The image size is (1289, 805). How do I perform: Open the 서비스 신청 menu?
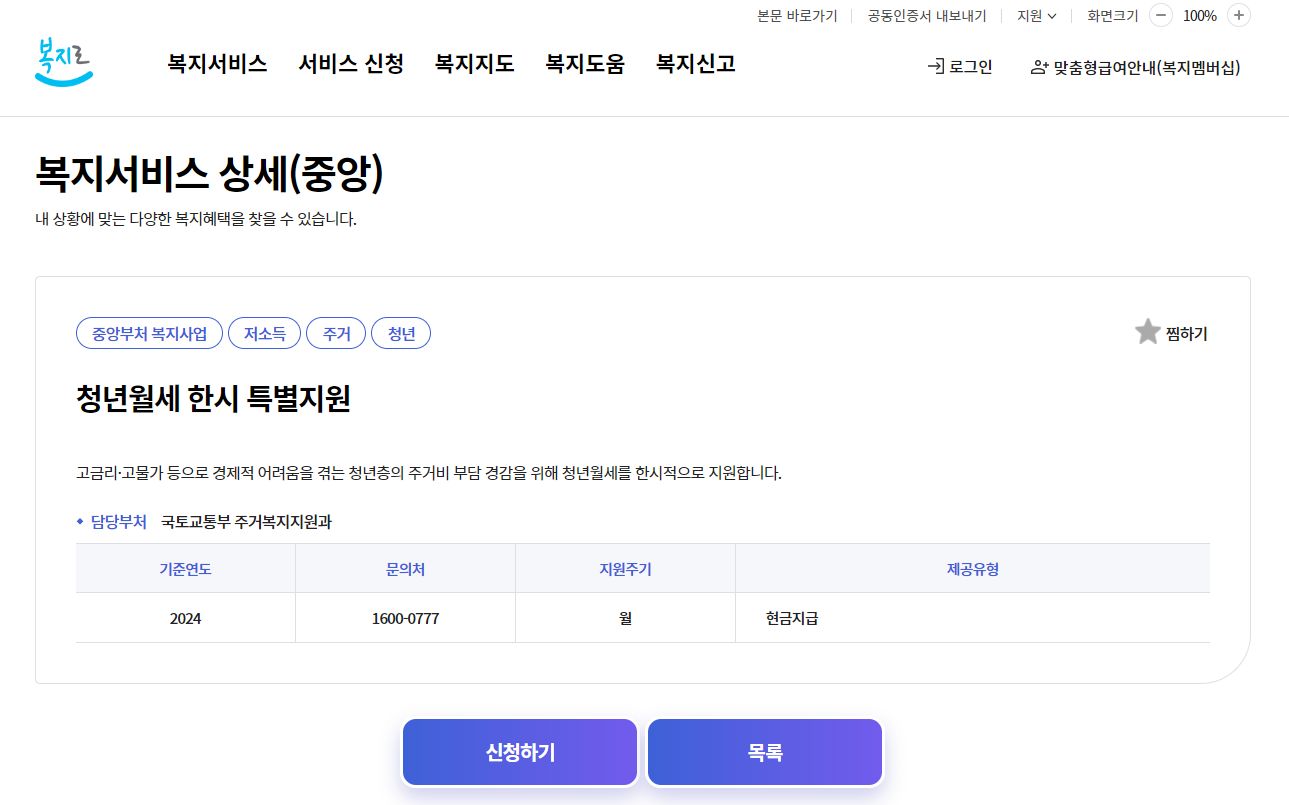(x=351, y=63)
